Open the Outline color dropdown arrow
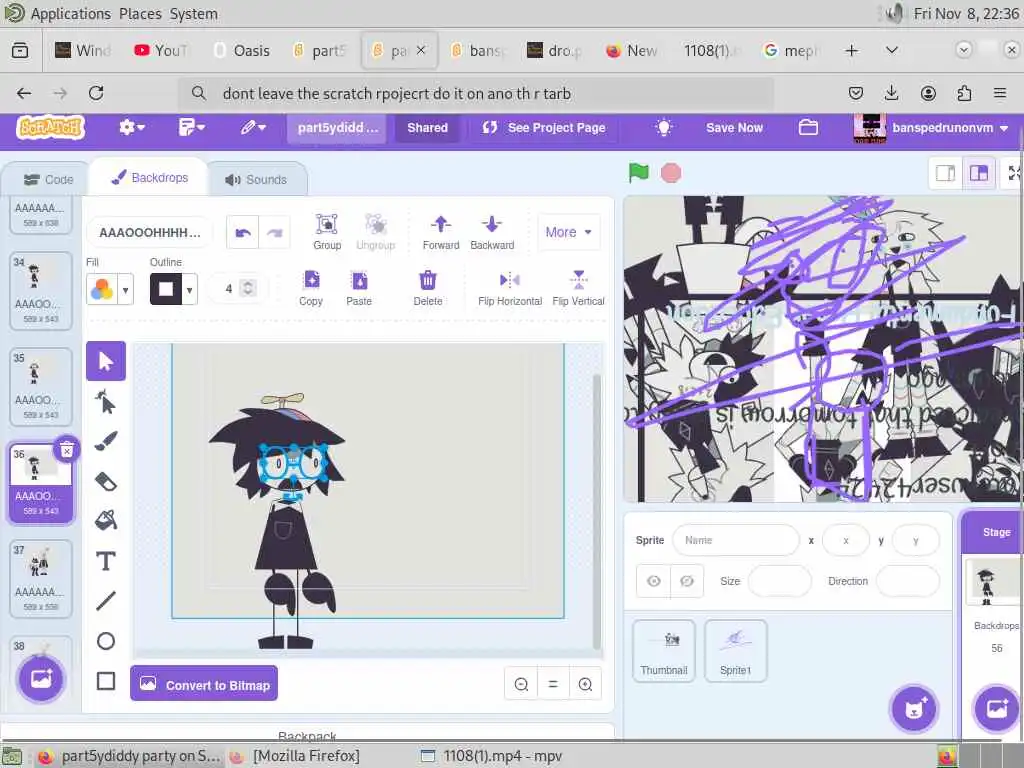 (x=189, y=289)
